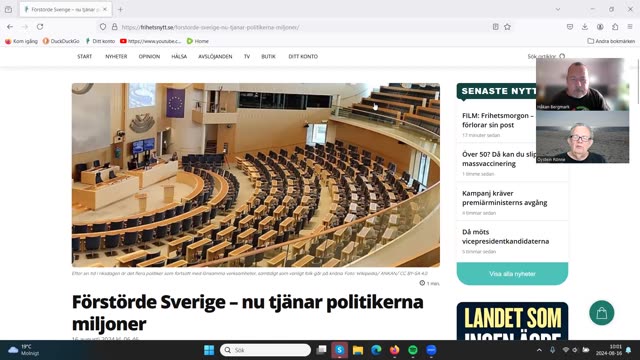Open Kom igång bookmark
The width and height of the screenshot is (640, 360).
click(21, 41)
